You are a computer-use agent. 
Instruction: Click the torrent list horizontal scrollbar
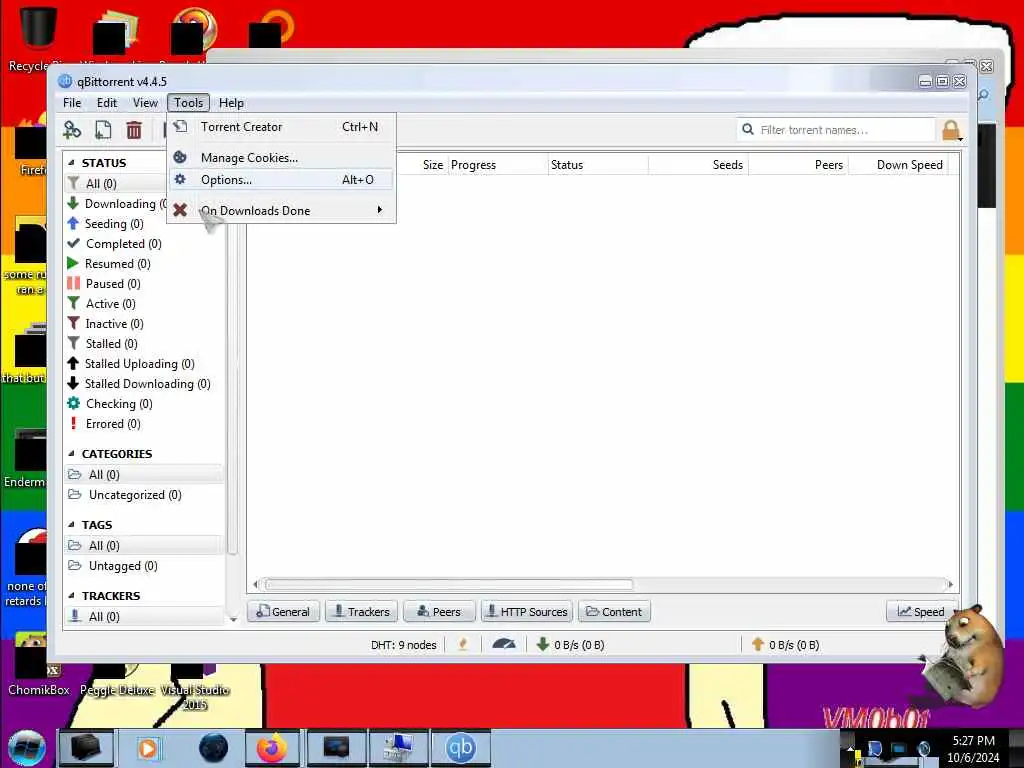[449, 584]
